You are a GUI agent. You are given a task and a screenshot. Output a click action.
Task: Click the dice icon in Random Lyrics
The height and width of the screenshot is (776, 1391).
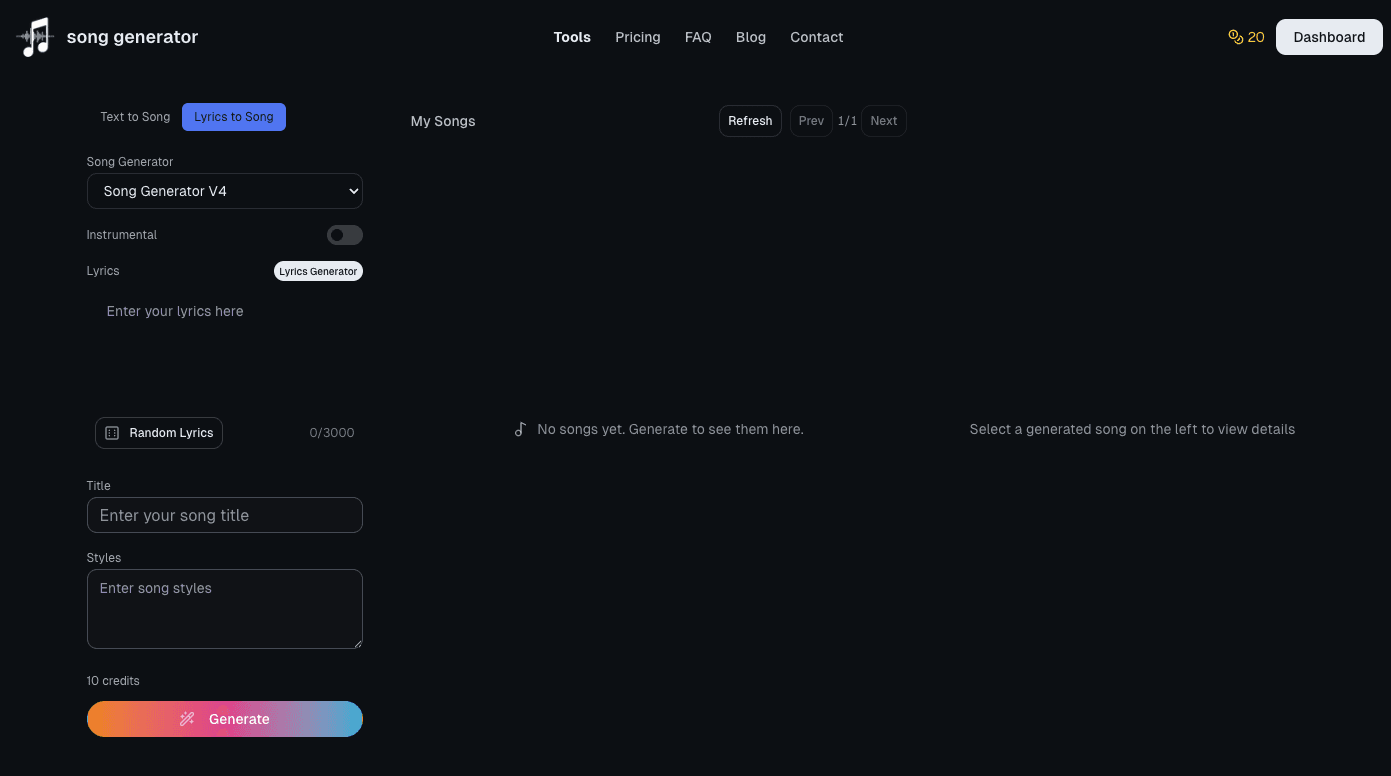(112, 433)
